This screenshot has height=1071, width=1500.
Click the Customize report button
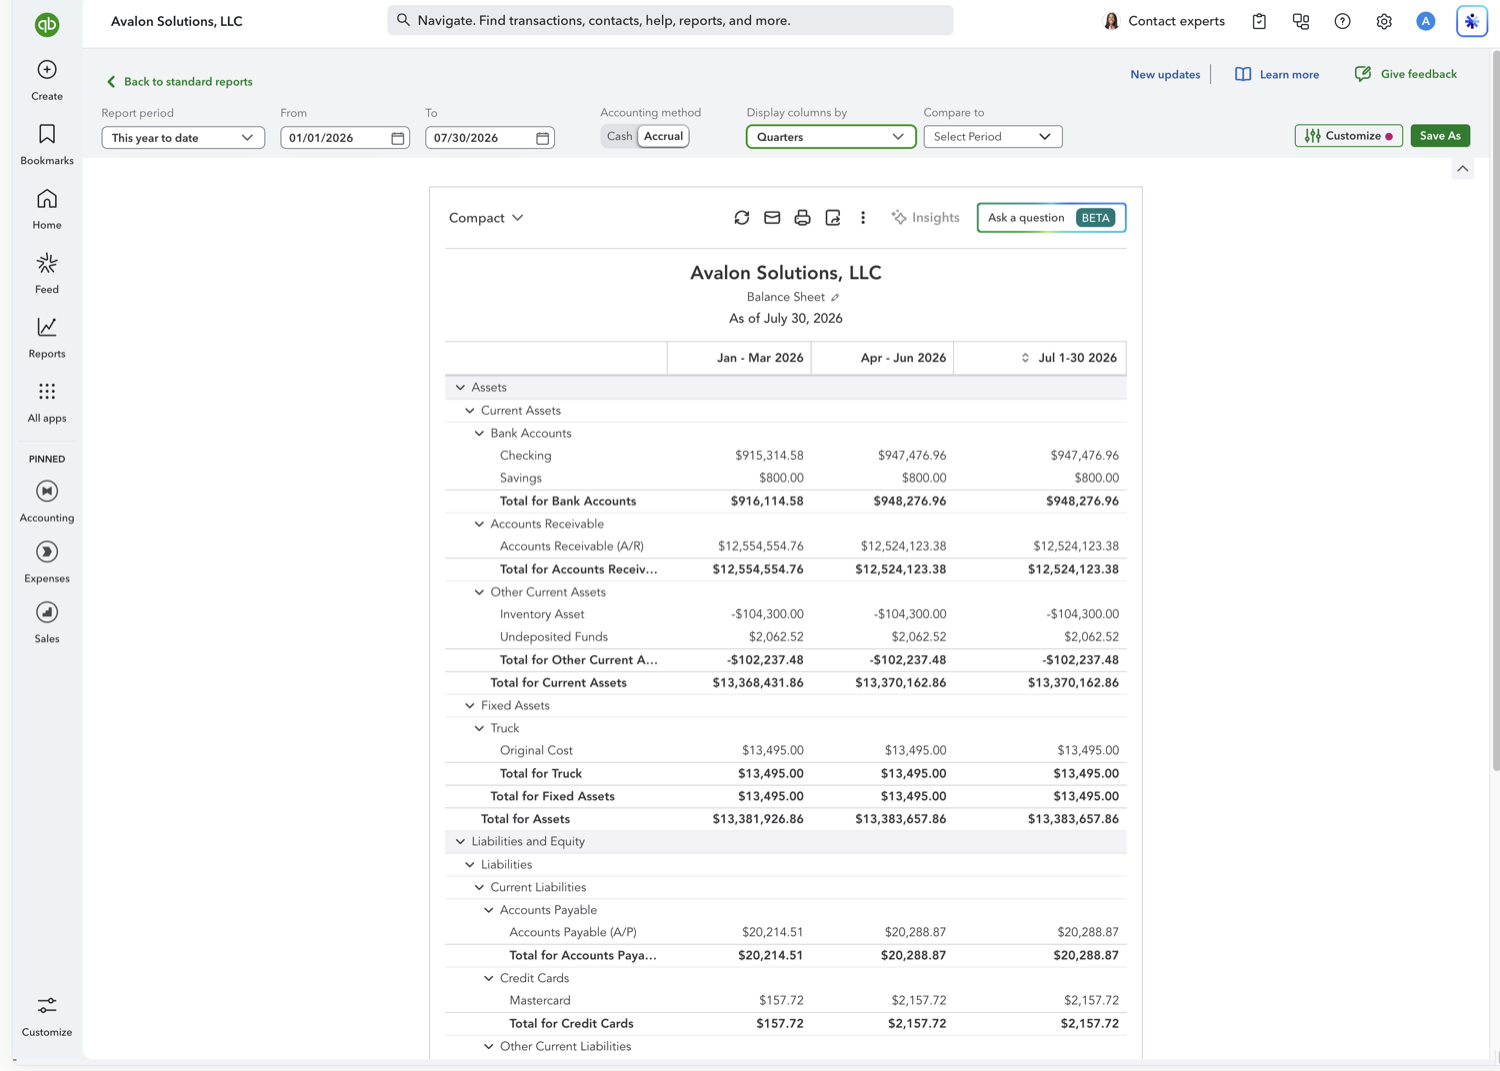[x=1348, y=136]
